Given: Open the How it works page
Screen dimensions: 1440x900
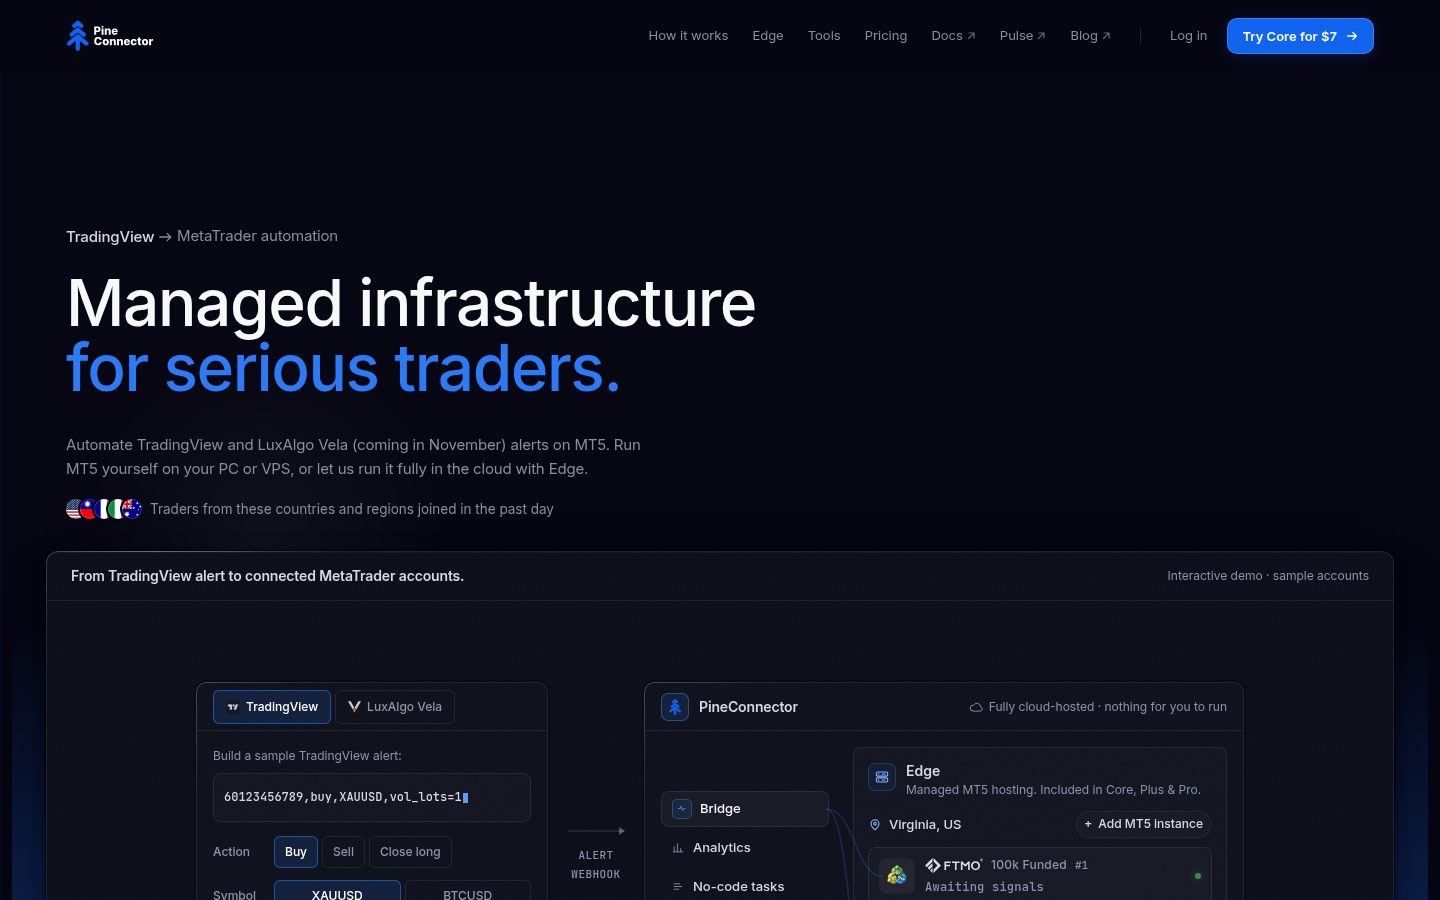Looking at the screenshot, I should [688, 36].
